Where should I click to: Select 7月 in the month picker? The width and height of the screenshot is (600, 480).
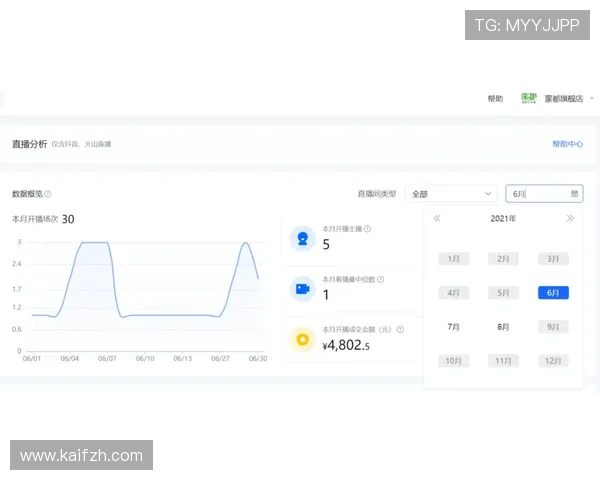pyautogui.click(x=453, y=327)
